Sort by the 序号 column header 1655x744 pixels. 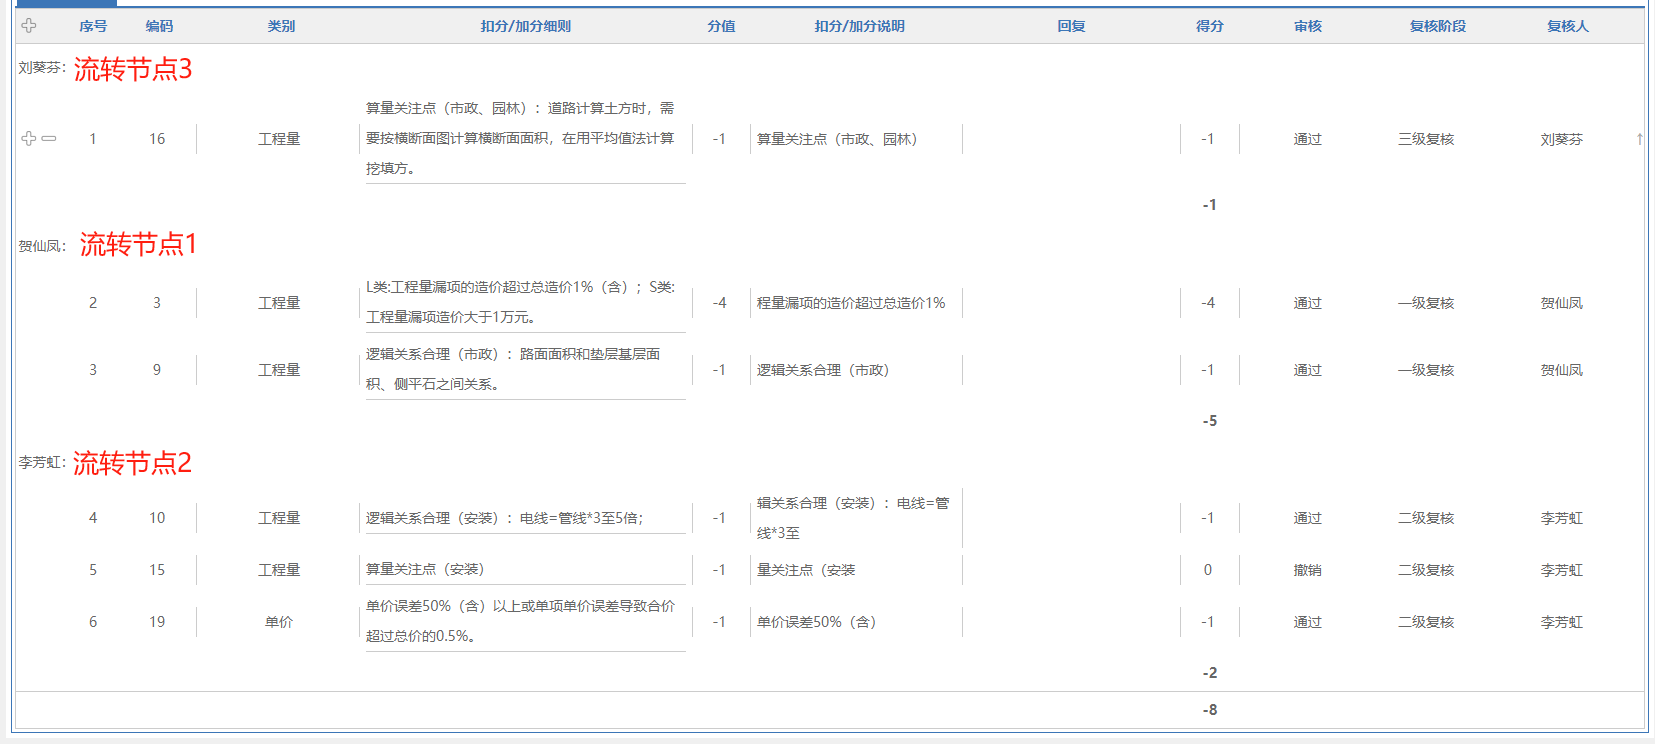(x=93, y=26)
